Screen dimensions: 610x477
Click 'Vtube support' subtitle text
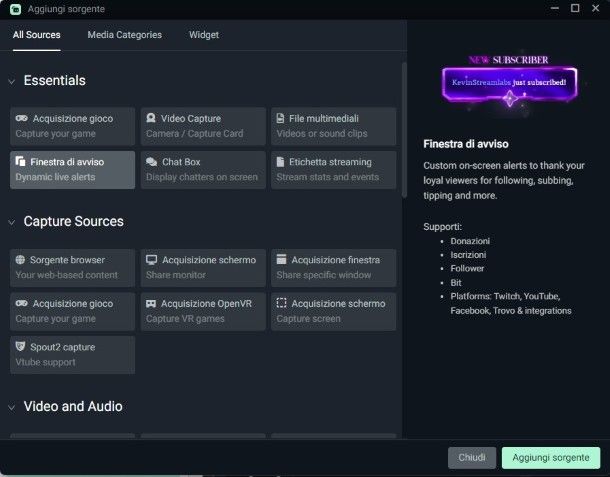pyautogui.click(x=46, y=362)
